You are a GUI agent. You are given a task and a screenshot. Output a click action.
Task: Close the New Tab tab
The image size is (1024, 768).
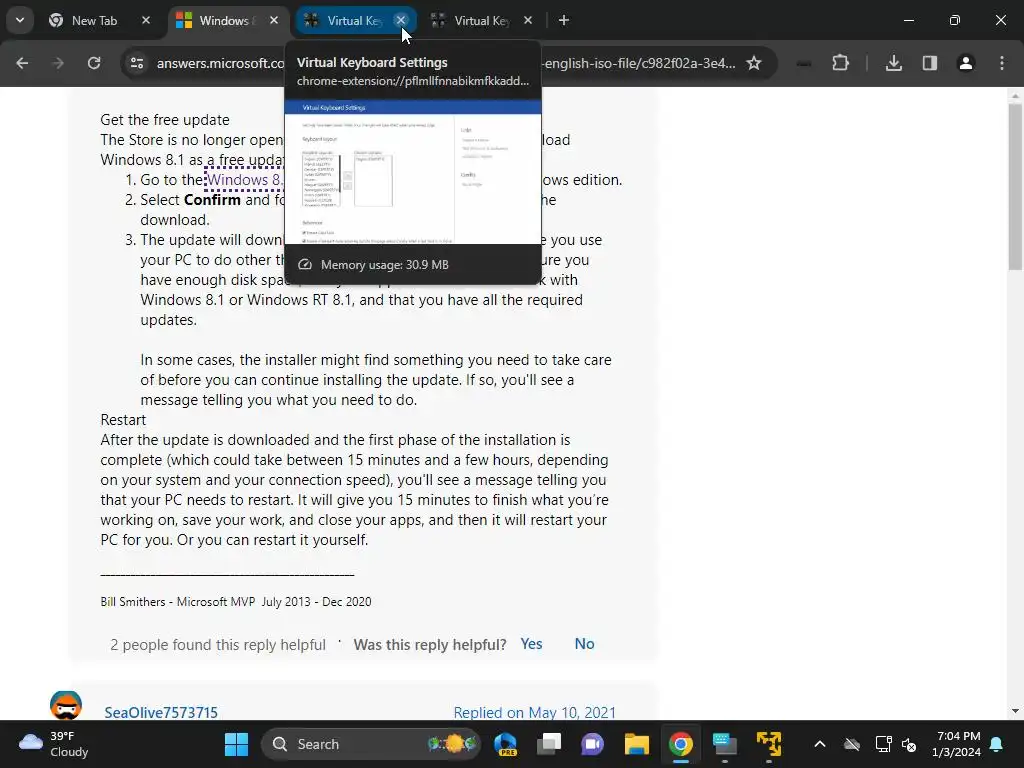(146, 20)
